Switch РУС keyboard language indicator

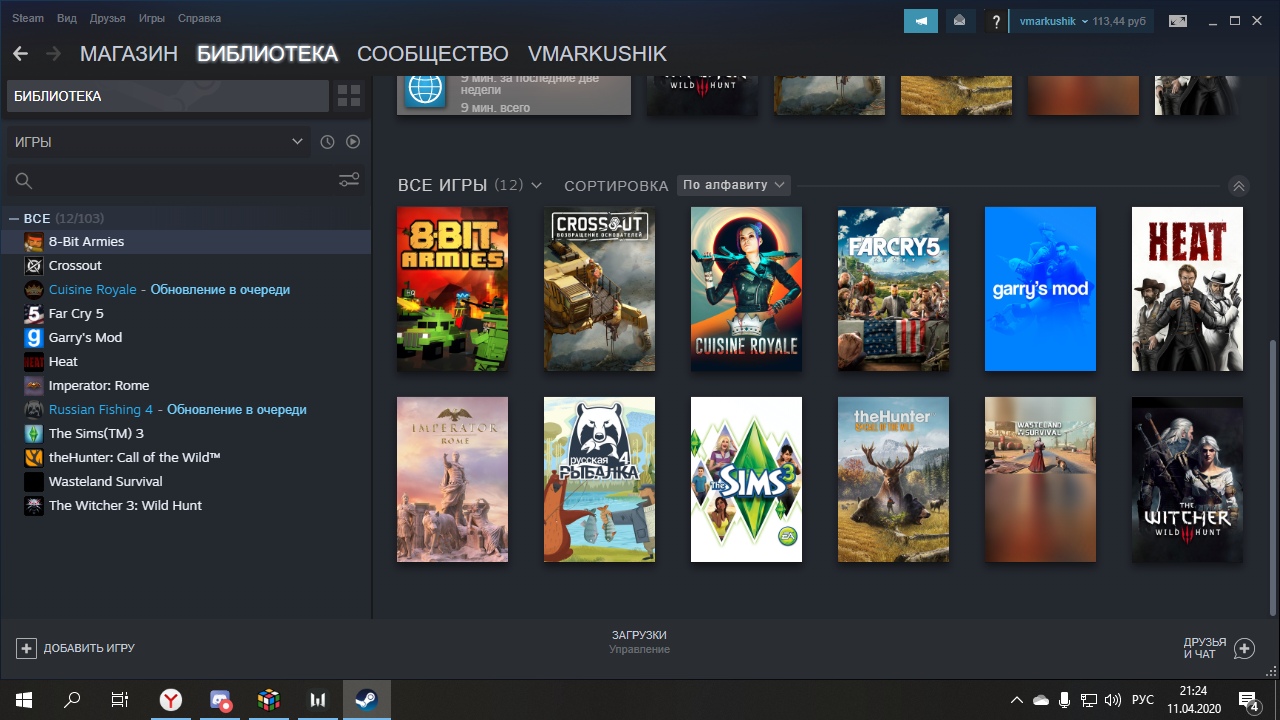1142,700
